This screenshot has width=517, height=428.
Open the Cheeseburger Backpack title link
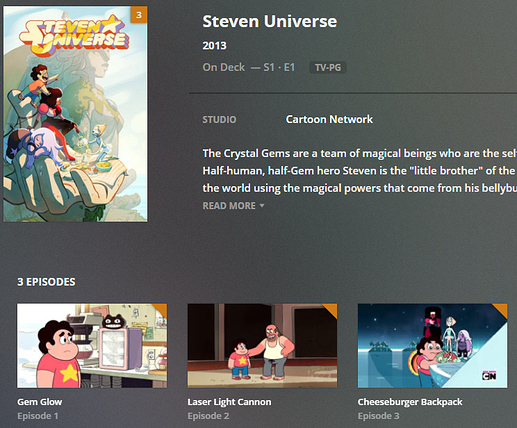click(x=410, y=402)
